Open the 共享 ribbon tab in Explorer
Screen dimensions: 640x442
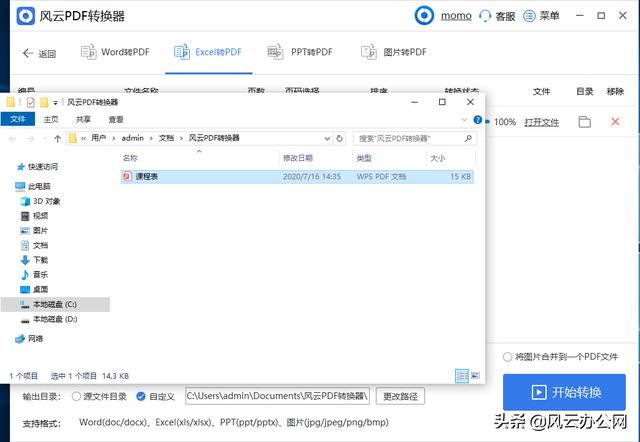(83, 120)
